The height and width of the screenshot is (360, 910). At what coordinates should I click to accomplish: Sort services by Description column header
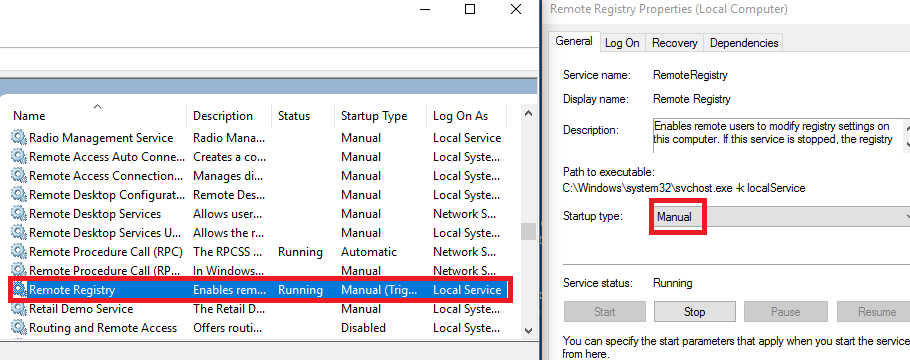click(229, 116)
